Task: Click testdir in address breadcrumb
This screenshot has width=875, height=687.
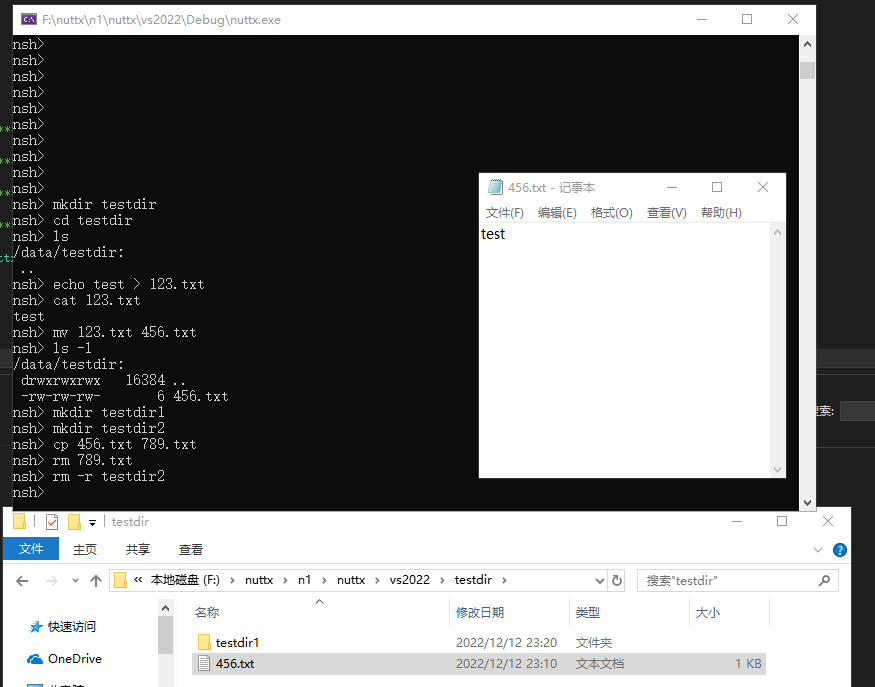Action: point(473,580)
